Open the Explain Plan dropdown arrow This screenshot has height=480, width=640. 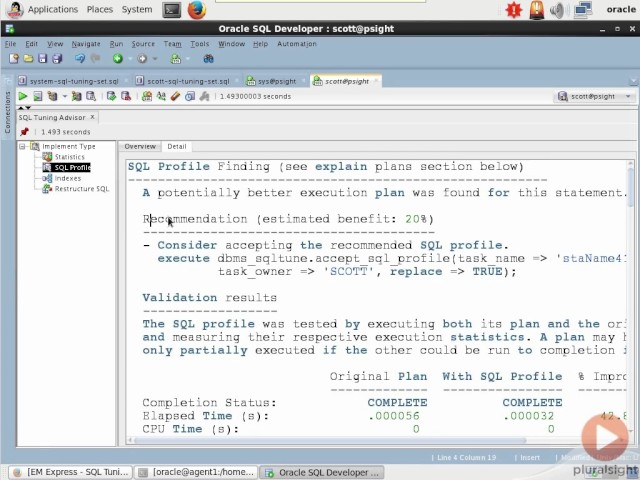click(64, 96)
